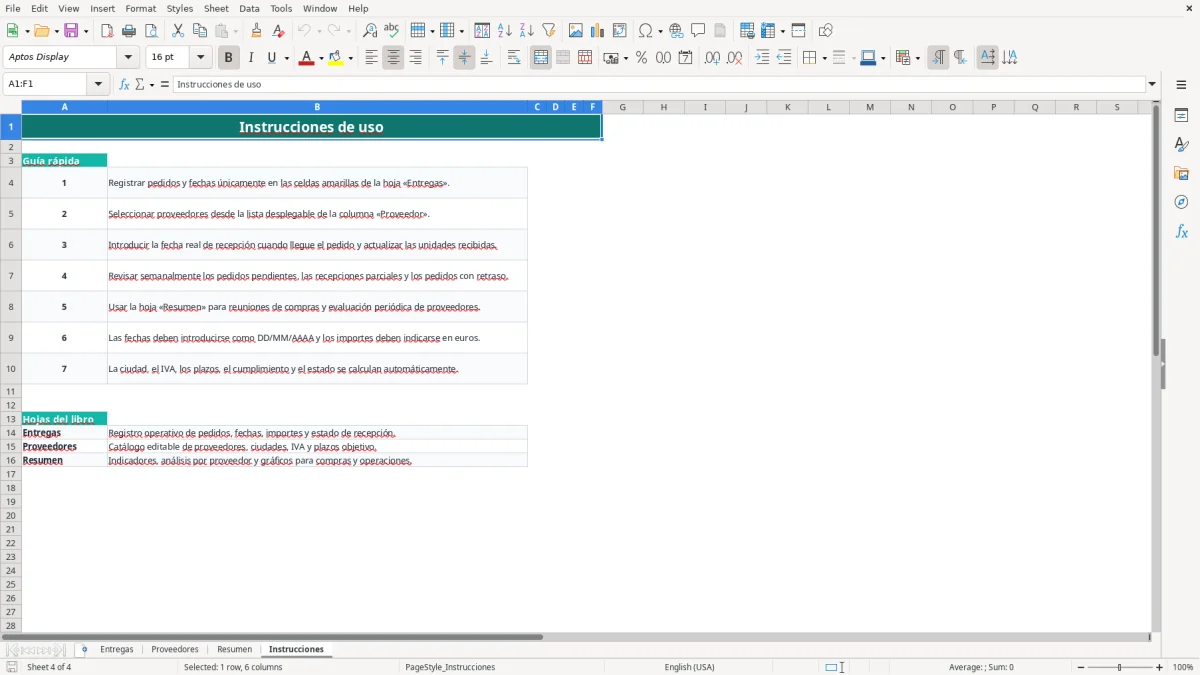Viewport: 1200px width, 675px height.
Task: Open the sidebar Properties deck
Action: coord(1181,116)
